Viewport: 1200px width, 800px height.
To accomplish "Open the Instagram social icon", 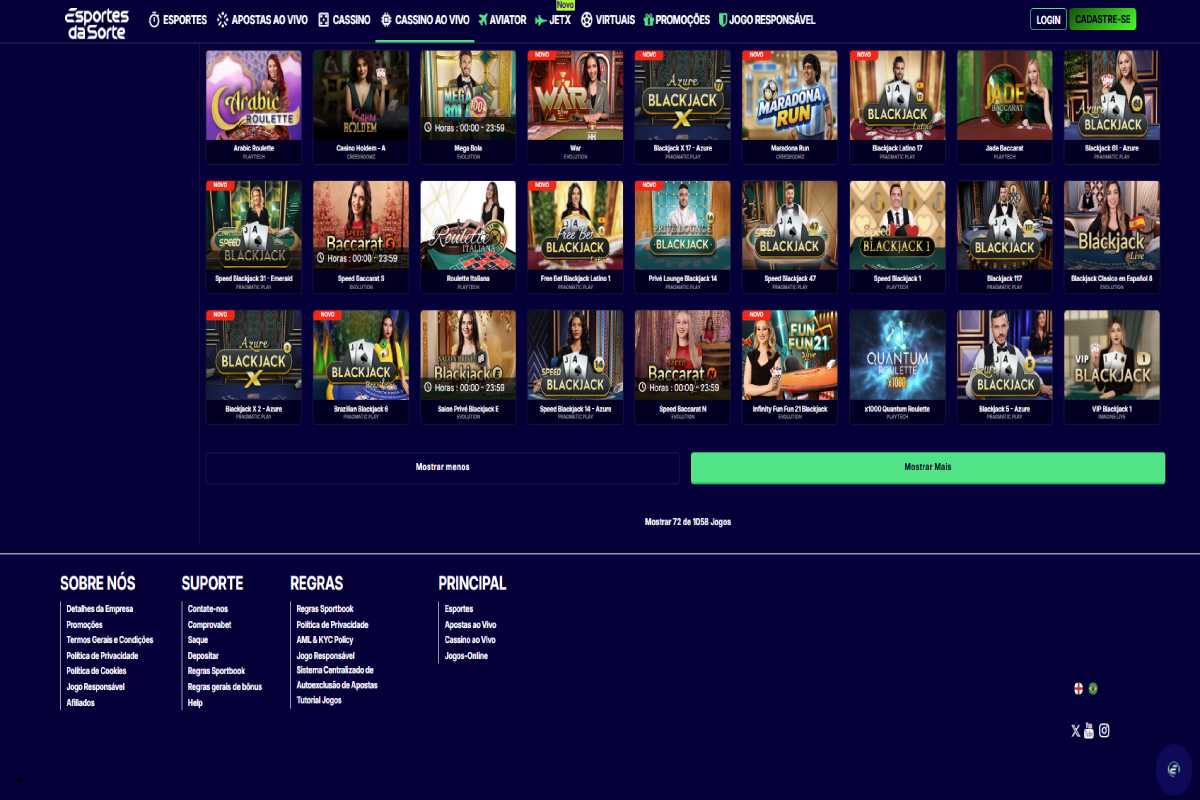I will (1104, 731).
